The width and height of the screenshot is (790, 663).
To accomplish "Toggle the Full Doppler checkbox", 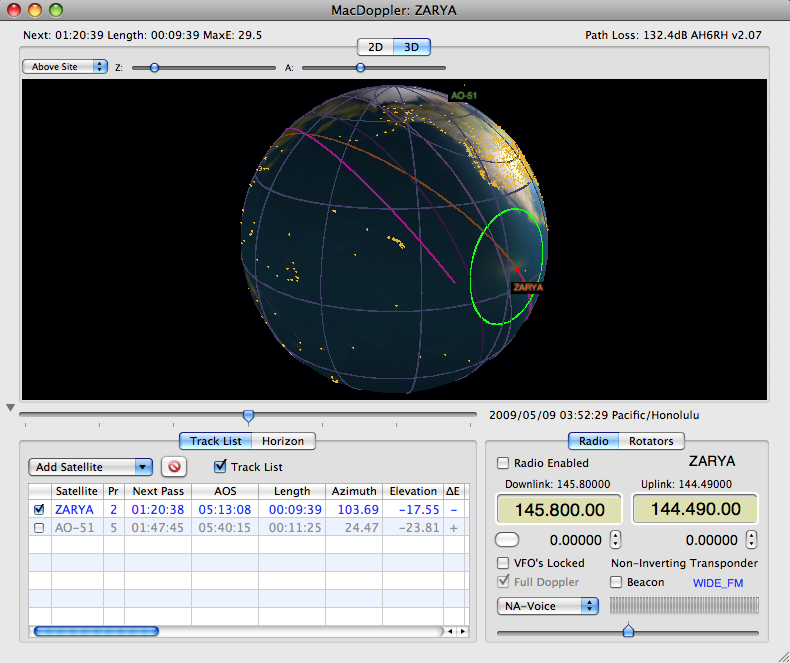I will [x=503, y=581].
